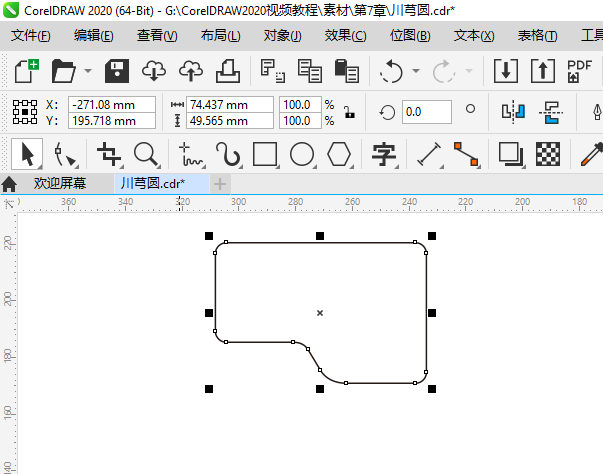
Task: Click the X position field -271.08 mm
Action: click(112, 105)
